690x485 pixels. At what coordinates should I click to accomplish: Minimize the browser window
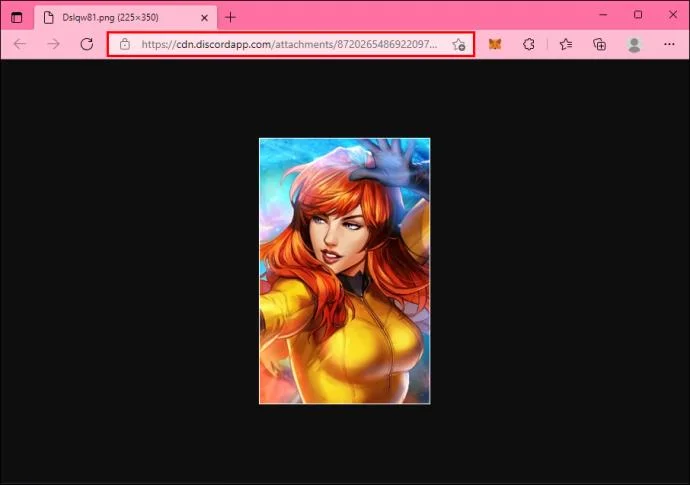tap(603, 15)
